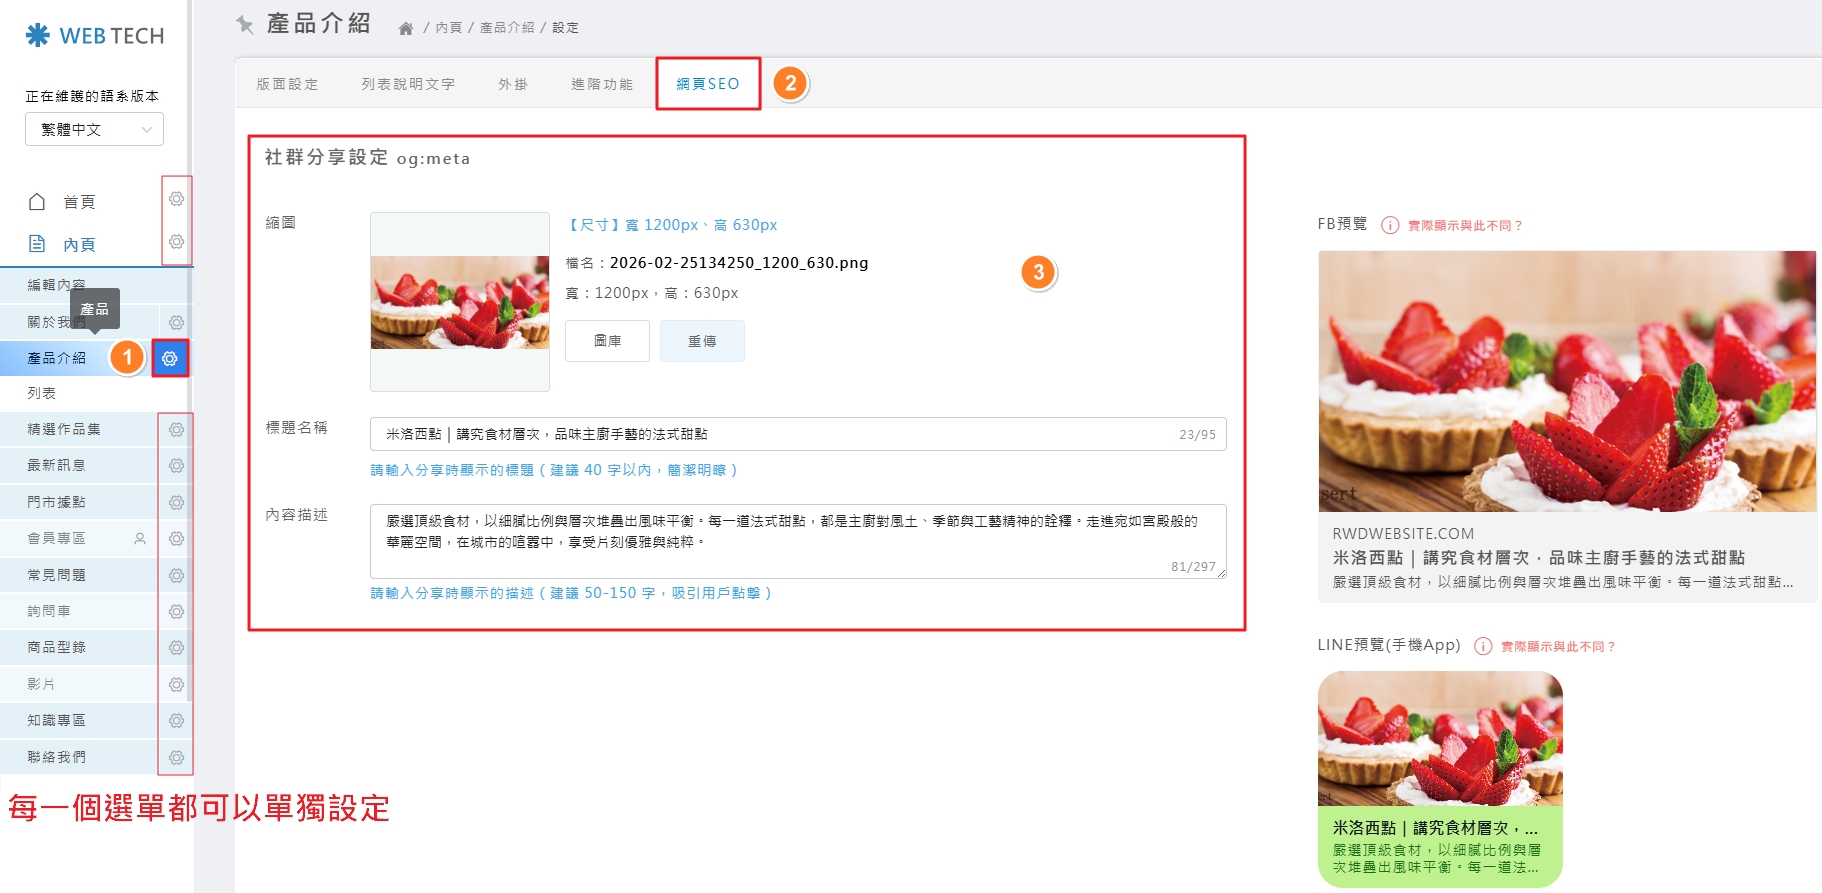Click the blue gear for 產品介紹

(170, 358)
